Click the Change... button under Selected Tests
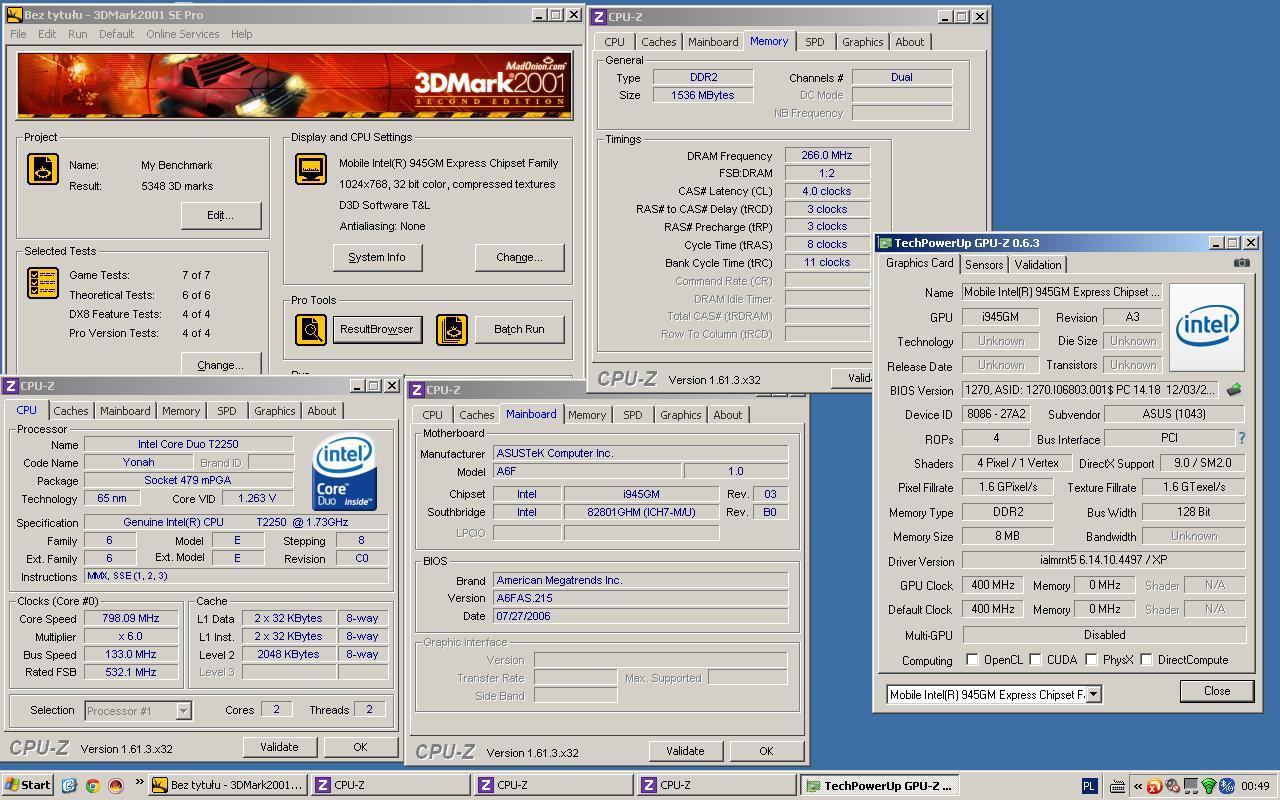Viewport: 1280px width, 800px height. 221,363
